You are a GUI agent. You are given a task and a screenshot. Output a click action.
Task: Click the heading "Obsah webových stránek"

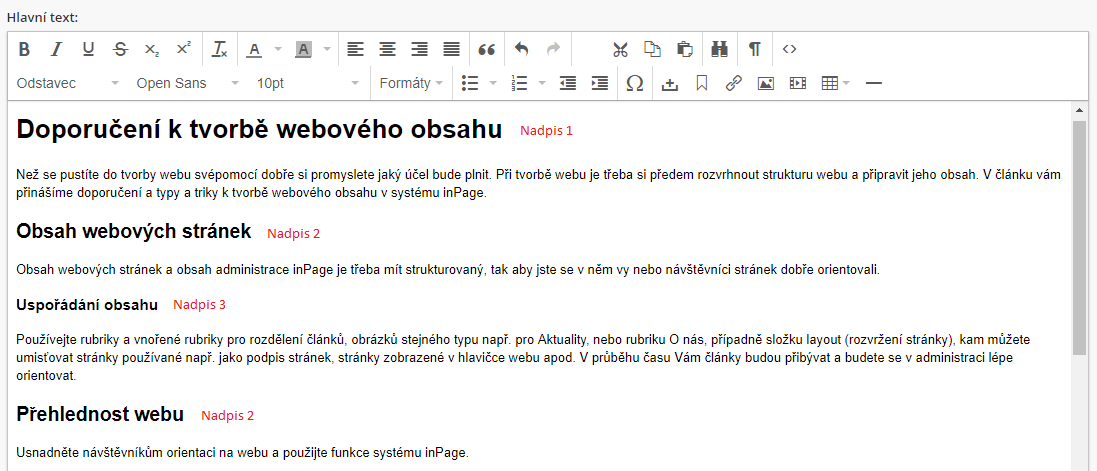point(133,232)
